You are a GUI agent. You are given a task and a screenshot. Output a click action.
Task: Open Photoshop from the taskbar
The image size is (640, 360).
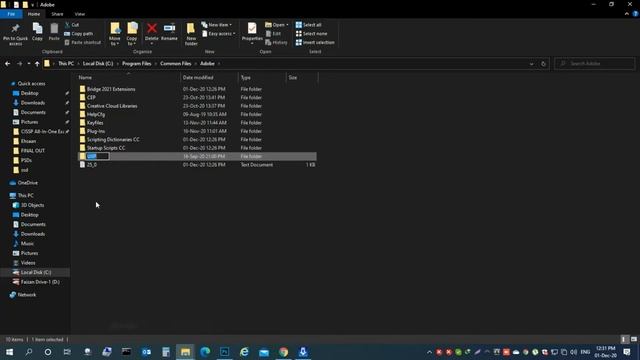224,352
